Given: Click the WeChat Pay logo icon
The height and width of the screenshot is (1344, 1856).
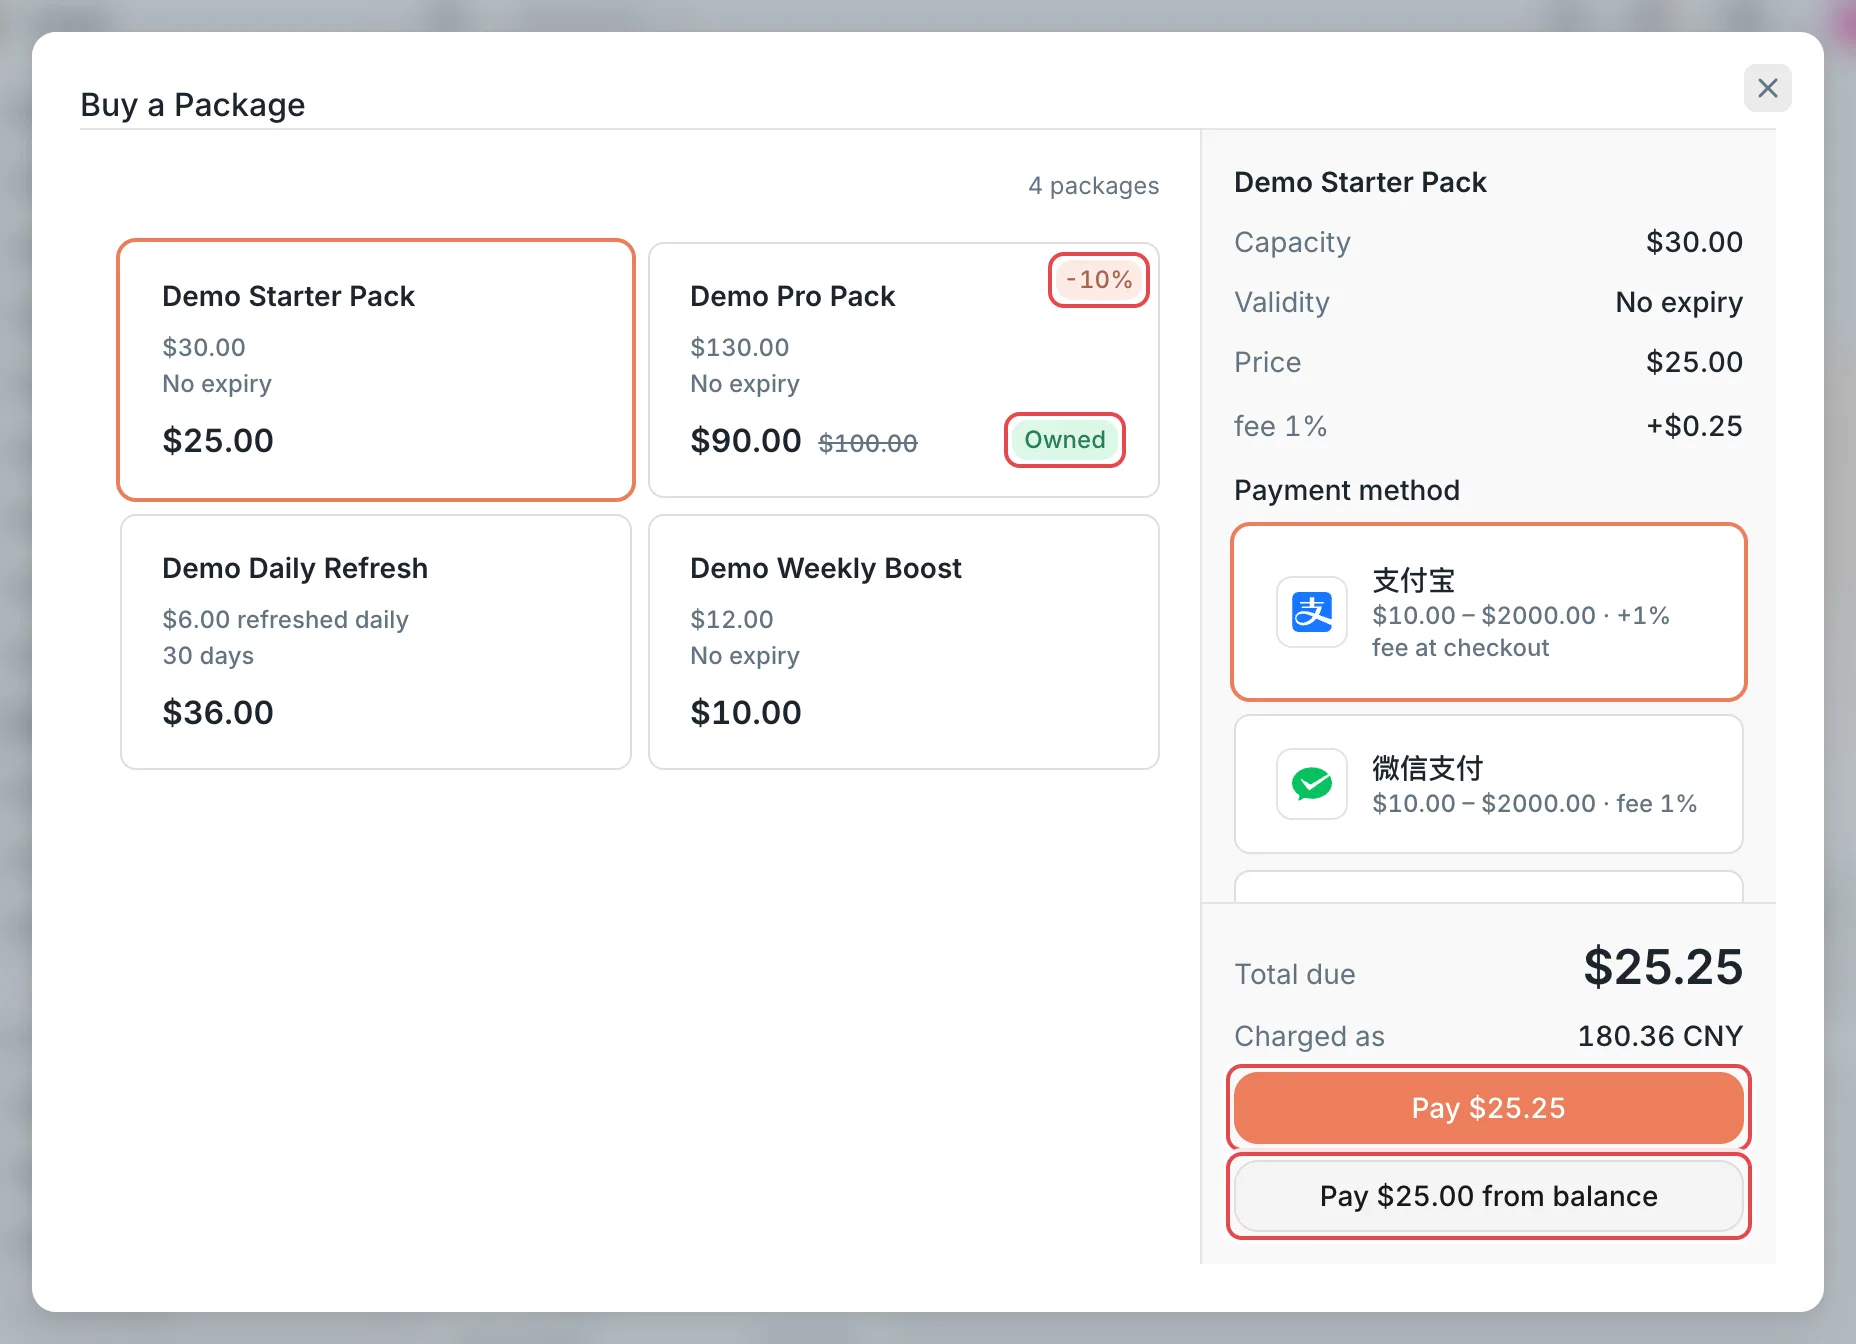Looking at the screenshot, I should point(1312,784).
